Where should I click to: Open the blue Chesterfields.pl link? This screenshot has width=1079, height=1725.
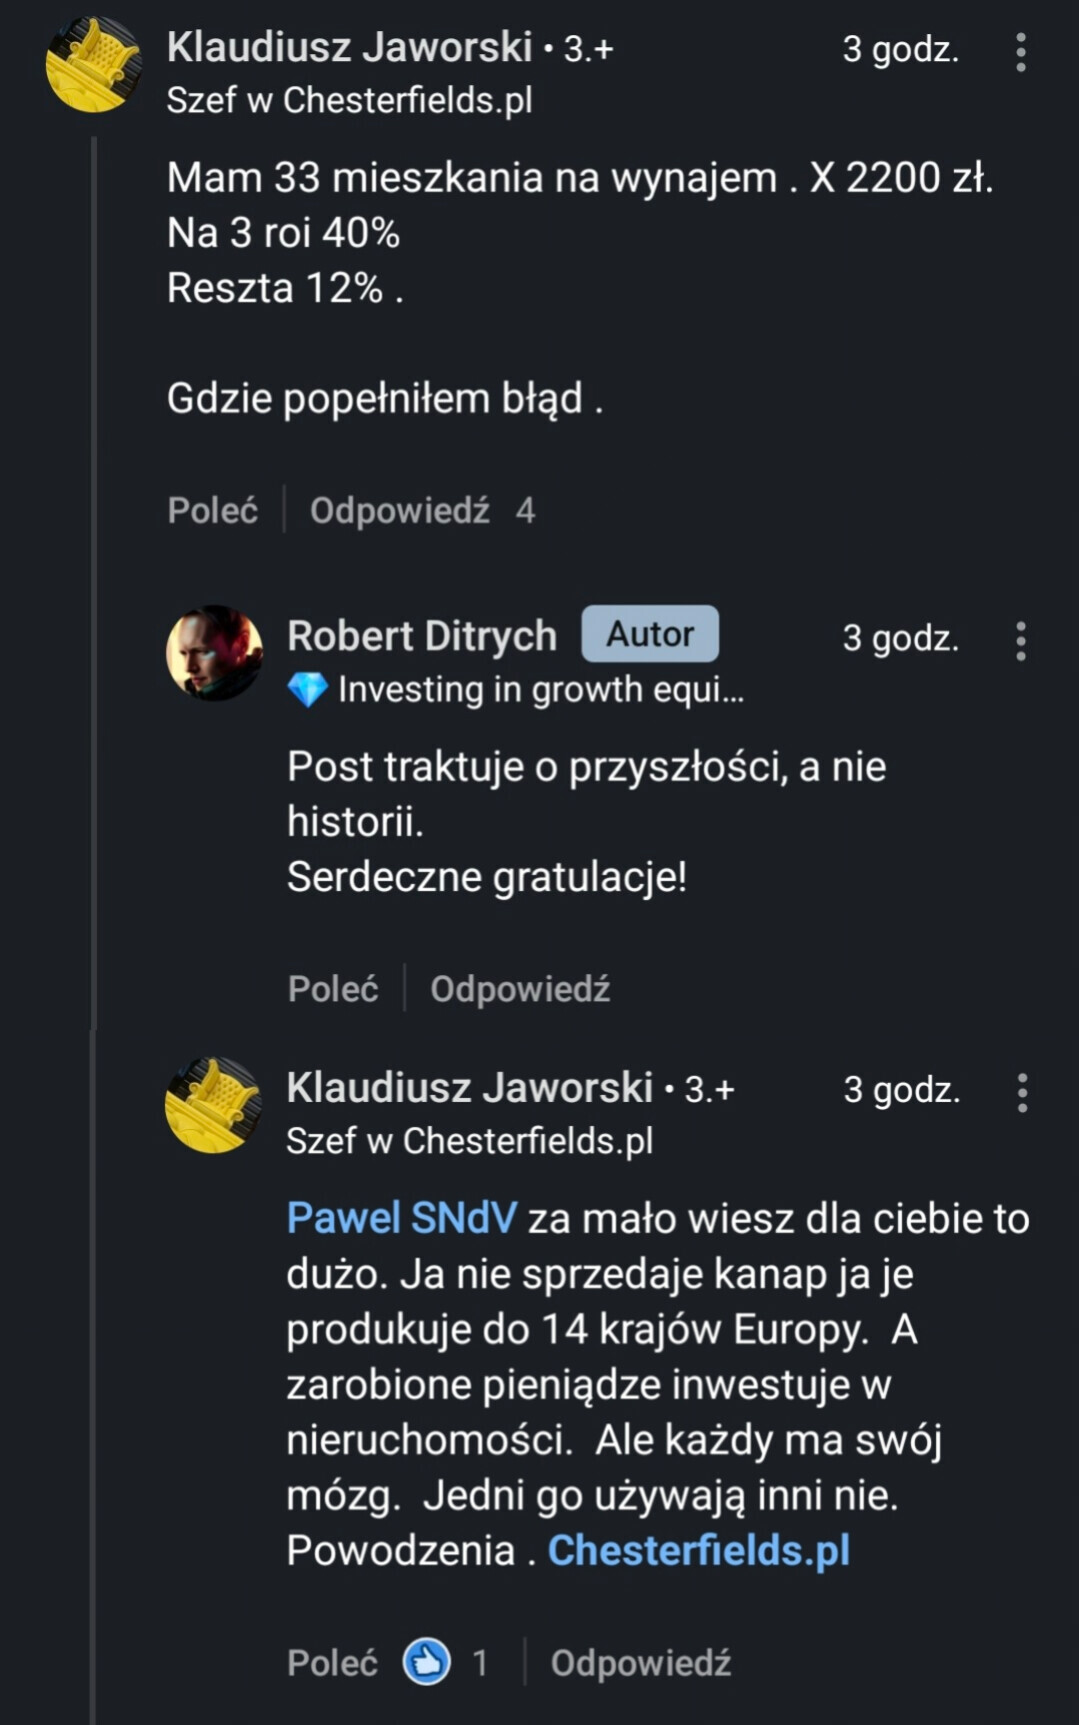(x=699, y=1550)
